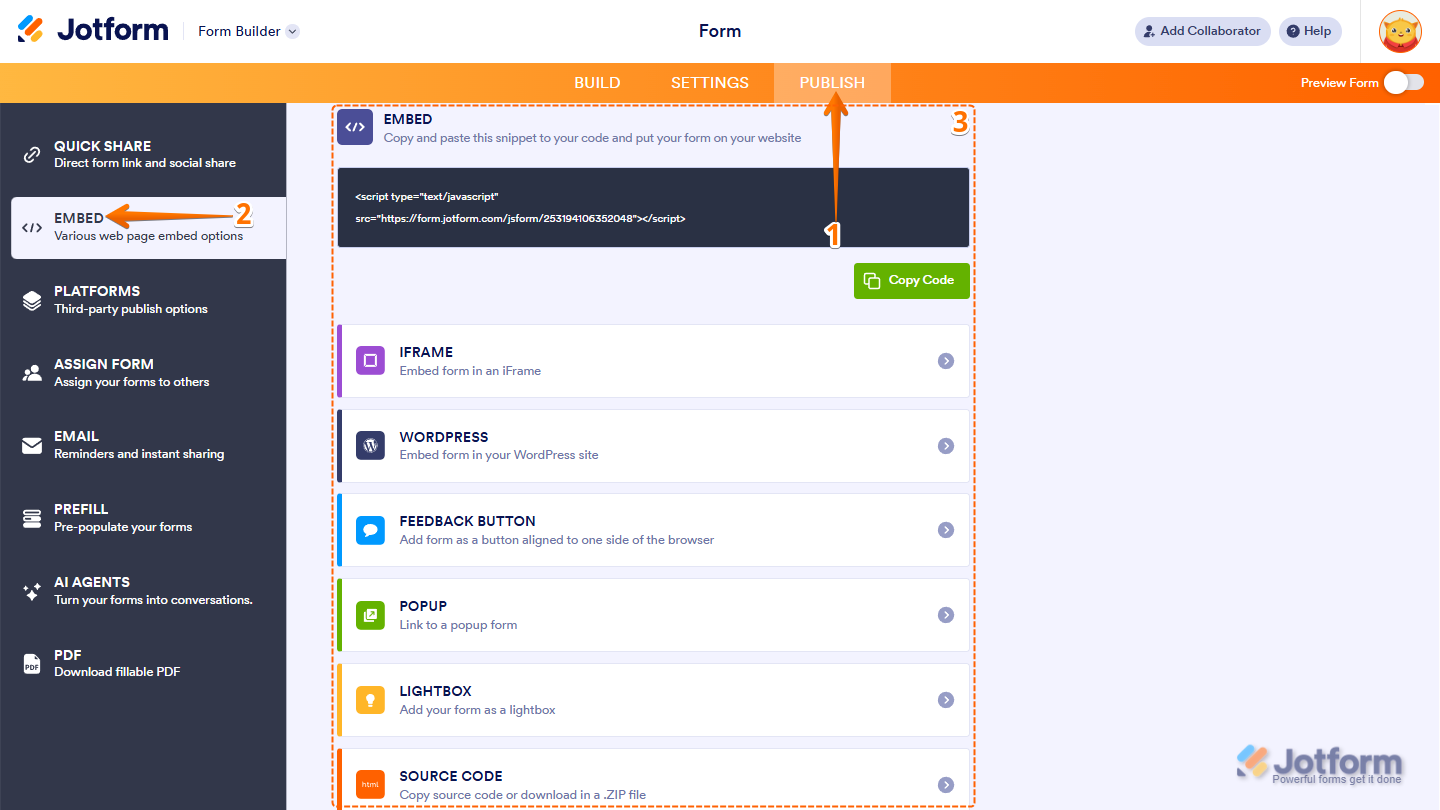
Task: Select the Lightbox bulb icon
Action: coord(370,700)
